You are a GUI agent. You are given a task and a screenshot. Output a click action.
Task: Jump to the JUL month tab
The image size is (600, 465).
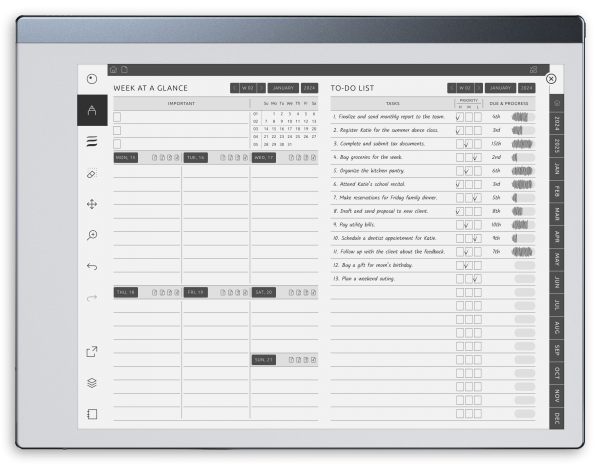point(557,305)
